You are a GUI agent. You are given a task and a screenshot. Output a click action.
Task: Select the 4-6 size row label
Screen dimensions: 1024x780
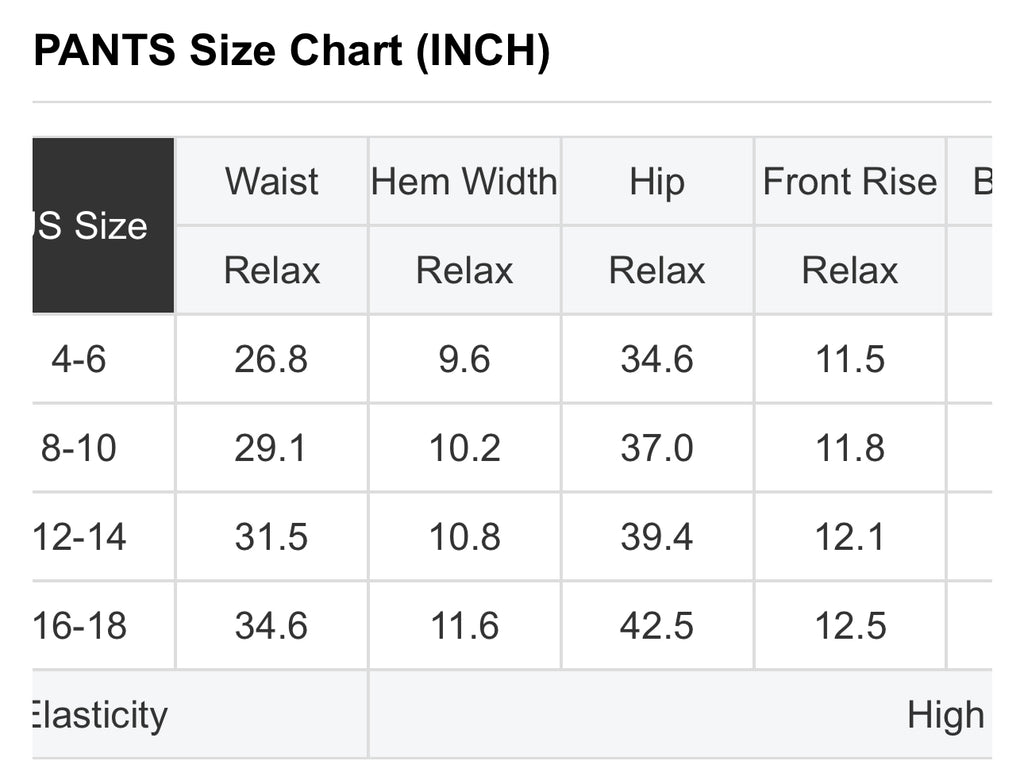[x=79, y=359]
